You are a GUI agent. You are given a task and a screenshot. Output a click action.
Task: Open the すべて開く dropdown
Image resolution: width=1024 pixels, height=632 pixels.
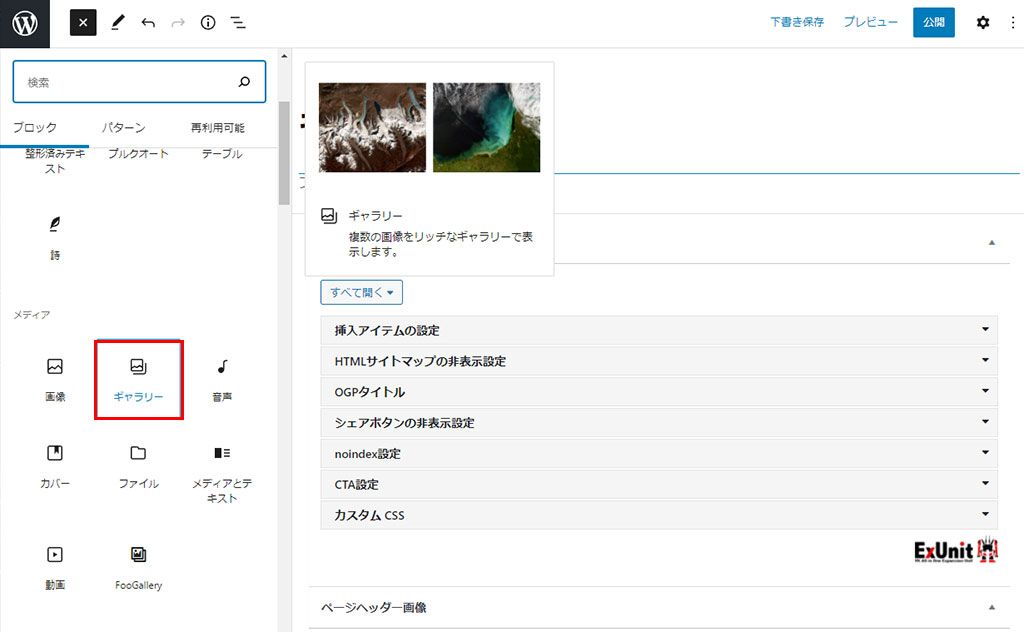pos(361,292)
